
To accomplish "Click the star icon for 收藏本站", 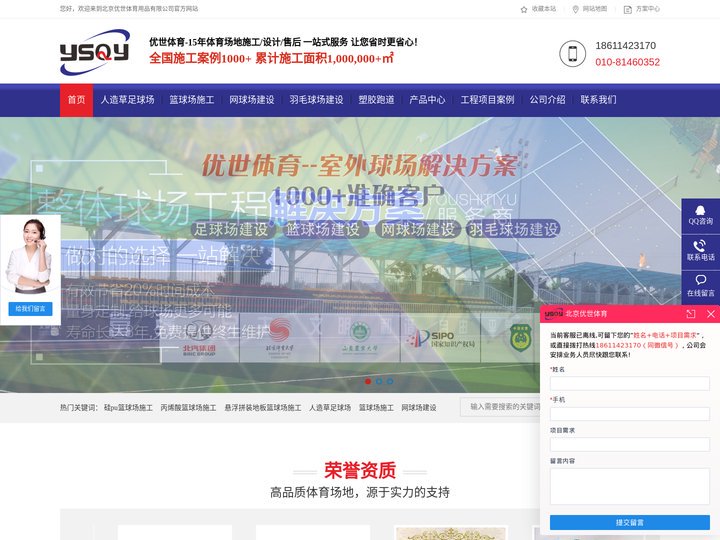I will 524,9.
